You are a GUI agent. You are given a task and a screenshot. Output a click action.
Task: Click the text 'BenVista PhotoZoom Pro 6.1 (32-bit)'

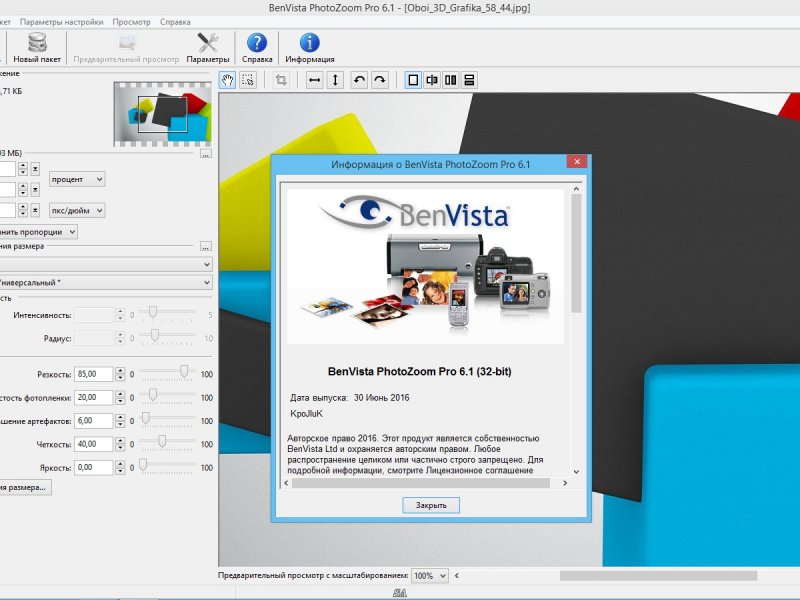click(419, 371)
